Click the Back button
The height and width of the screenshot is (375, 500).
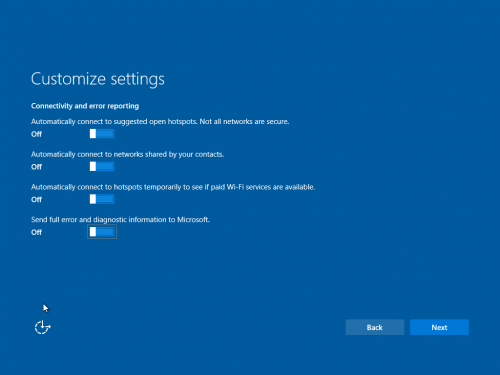[375, 327]
